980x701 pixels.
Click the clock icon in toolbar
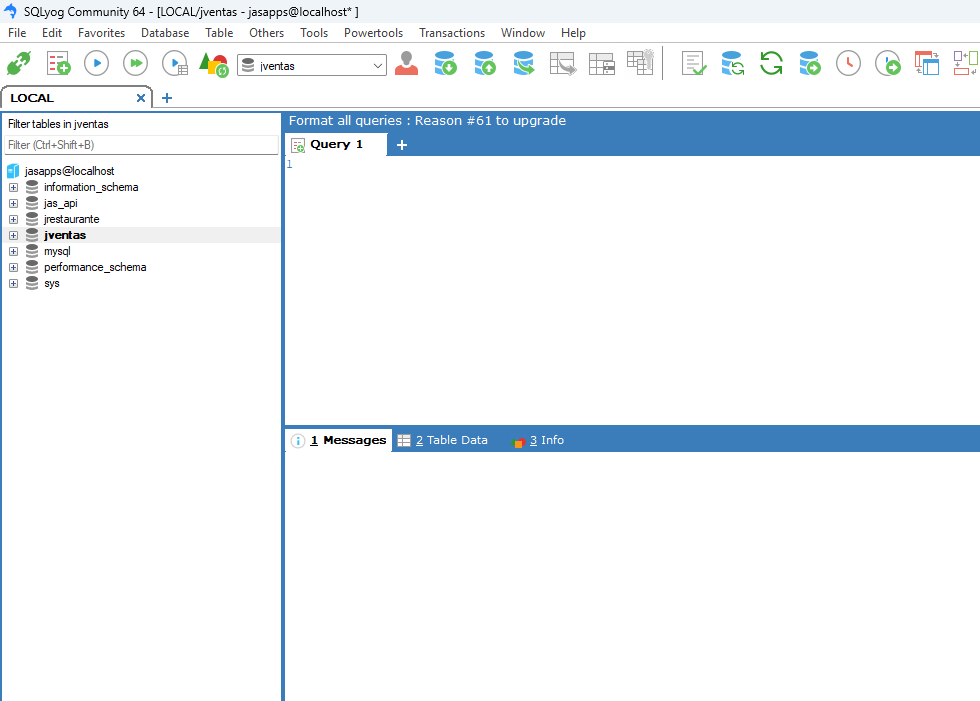pyautogui.click(x=848, y=63)
